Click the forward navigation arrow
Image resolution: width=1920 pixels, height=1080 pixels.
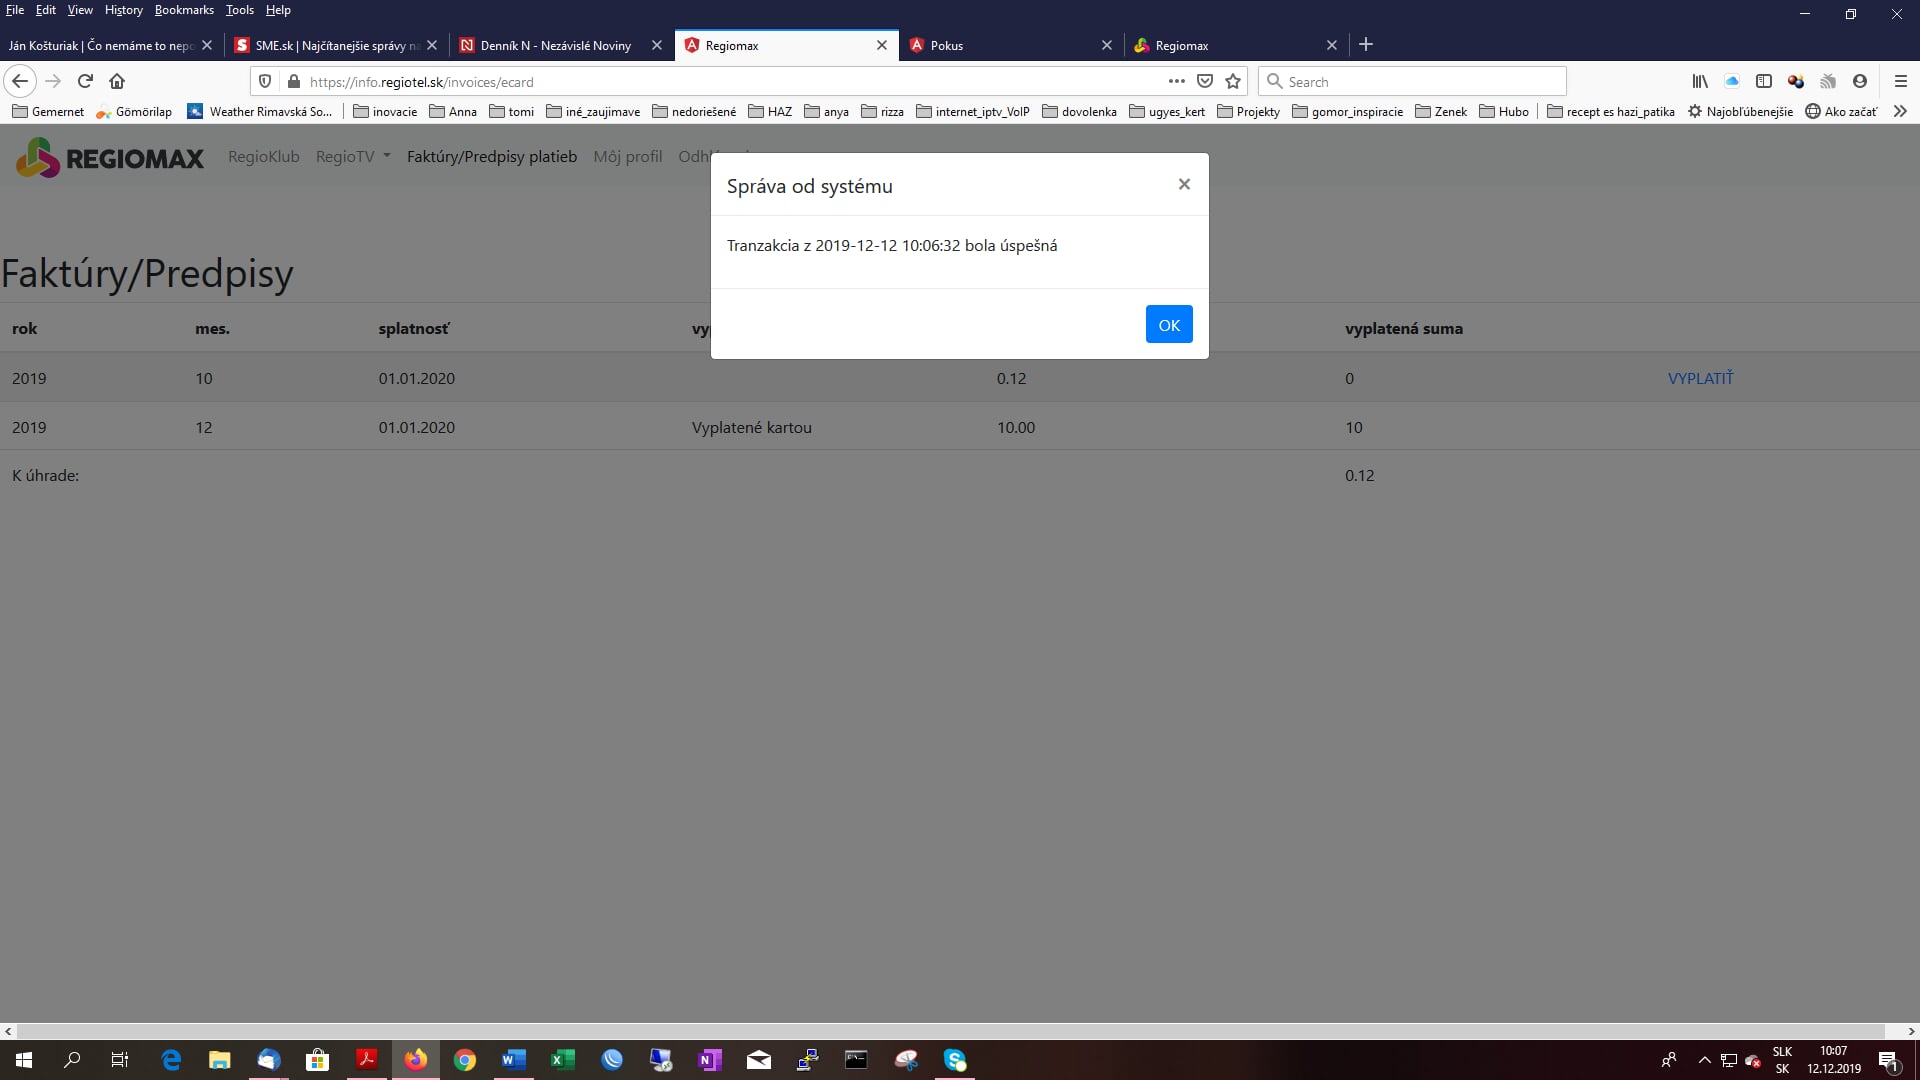pyautogui.click(x=53, y=81)
